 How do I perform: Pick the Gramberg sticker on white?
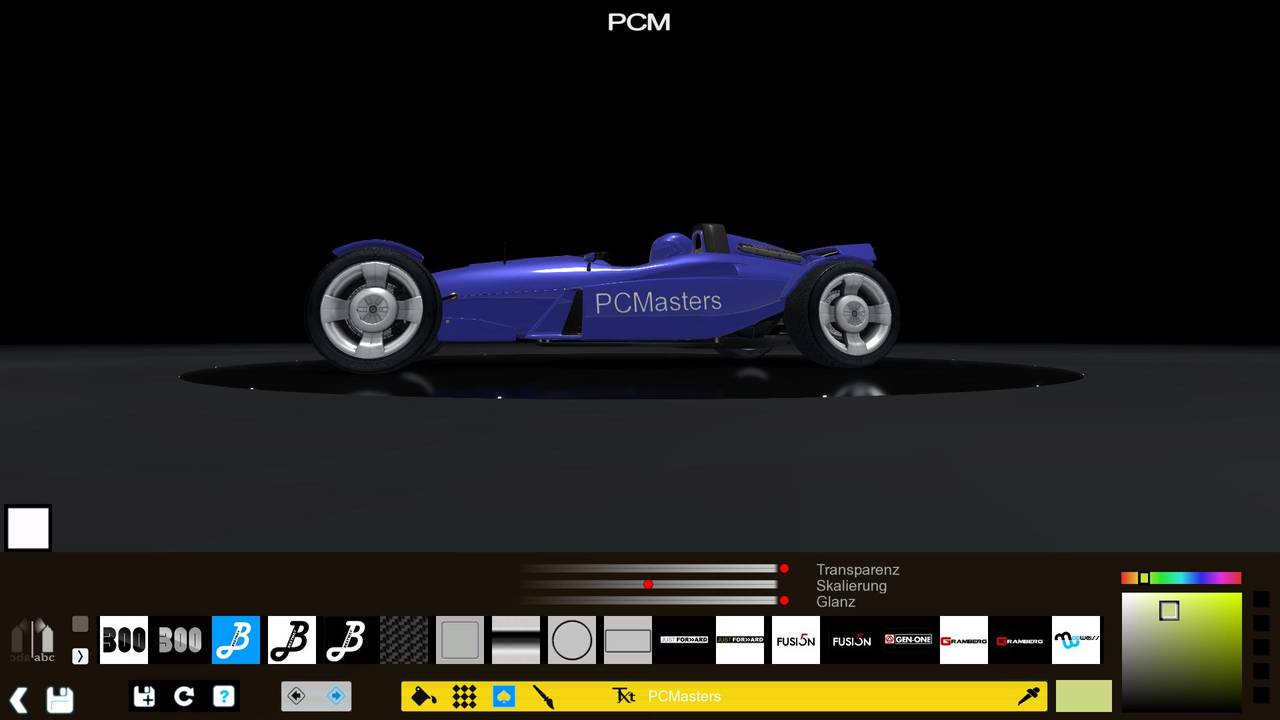(964, 640)
